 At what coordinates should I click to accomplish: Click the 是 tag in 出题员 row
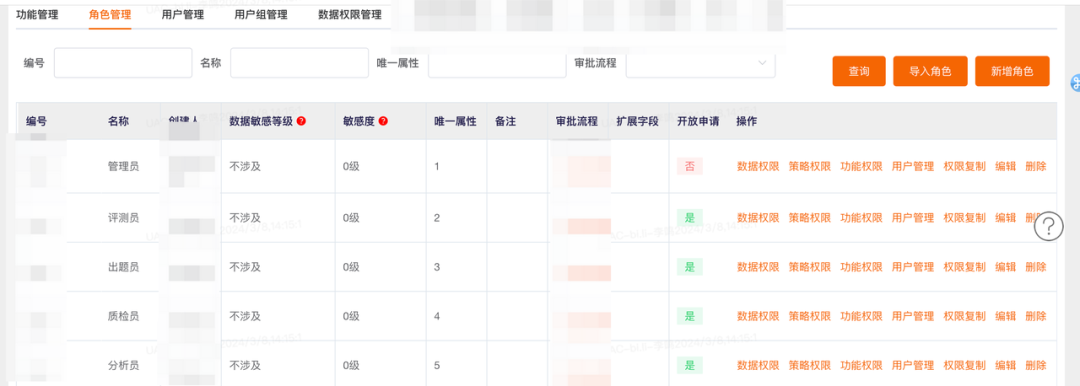click(x=689, y=267)
